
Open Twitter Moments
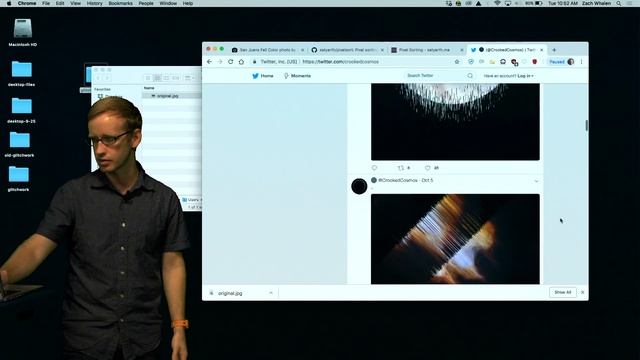coord(297,76)
